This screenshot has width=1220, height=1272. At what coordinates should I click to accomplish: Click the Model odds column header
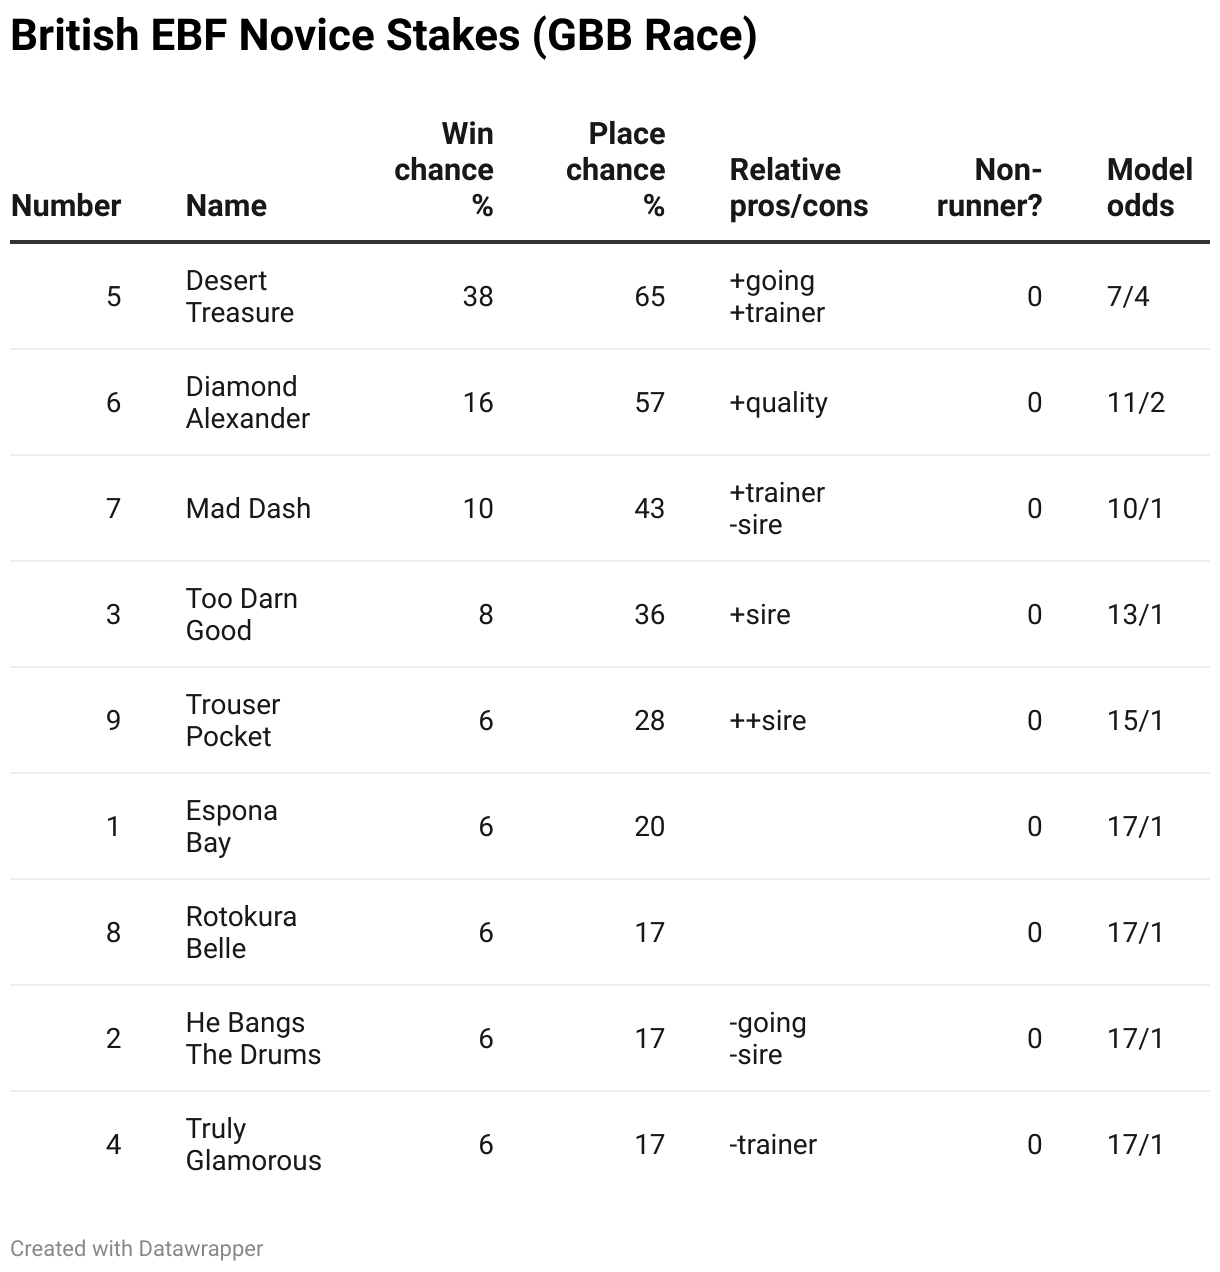[x=1150, y=188]
